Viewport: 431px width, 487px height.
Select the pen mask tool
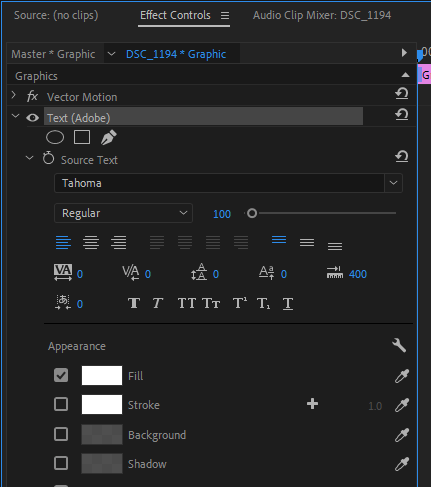point(109,137)
